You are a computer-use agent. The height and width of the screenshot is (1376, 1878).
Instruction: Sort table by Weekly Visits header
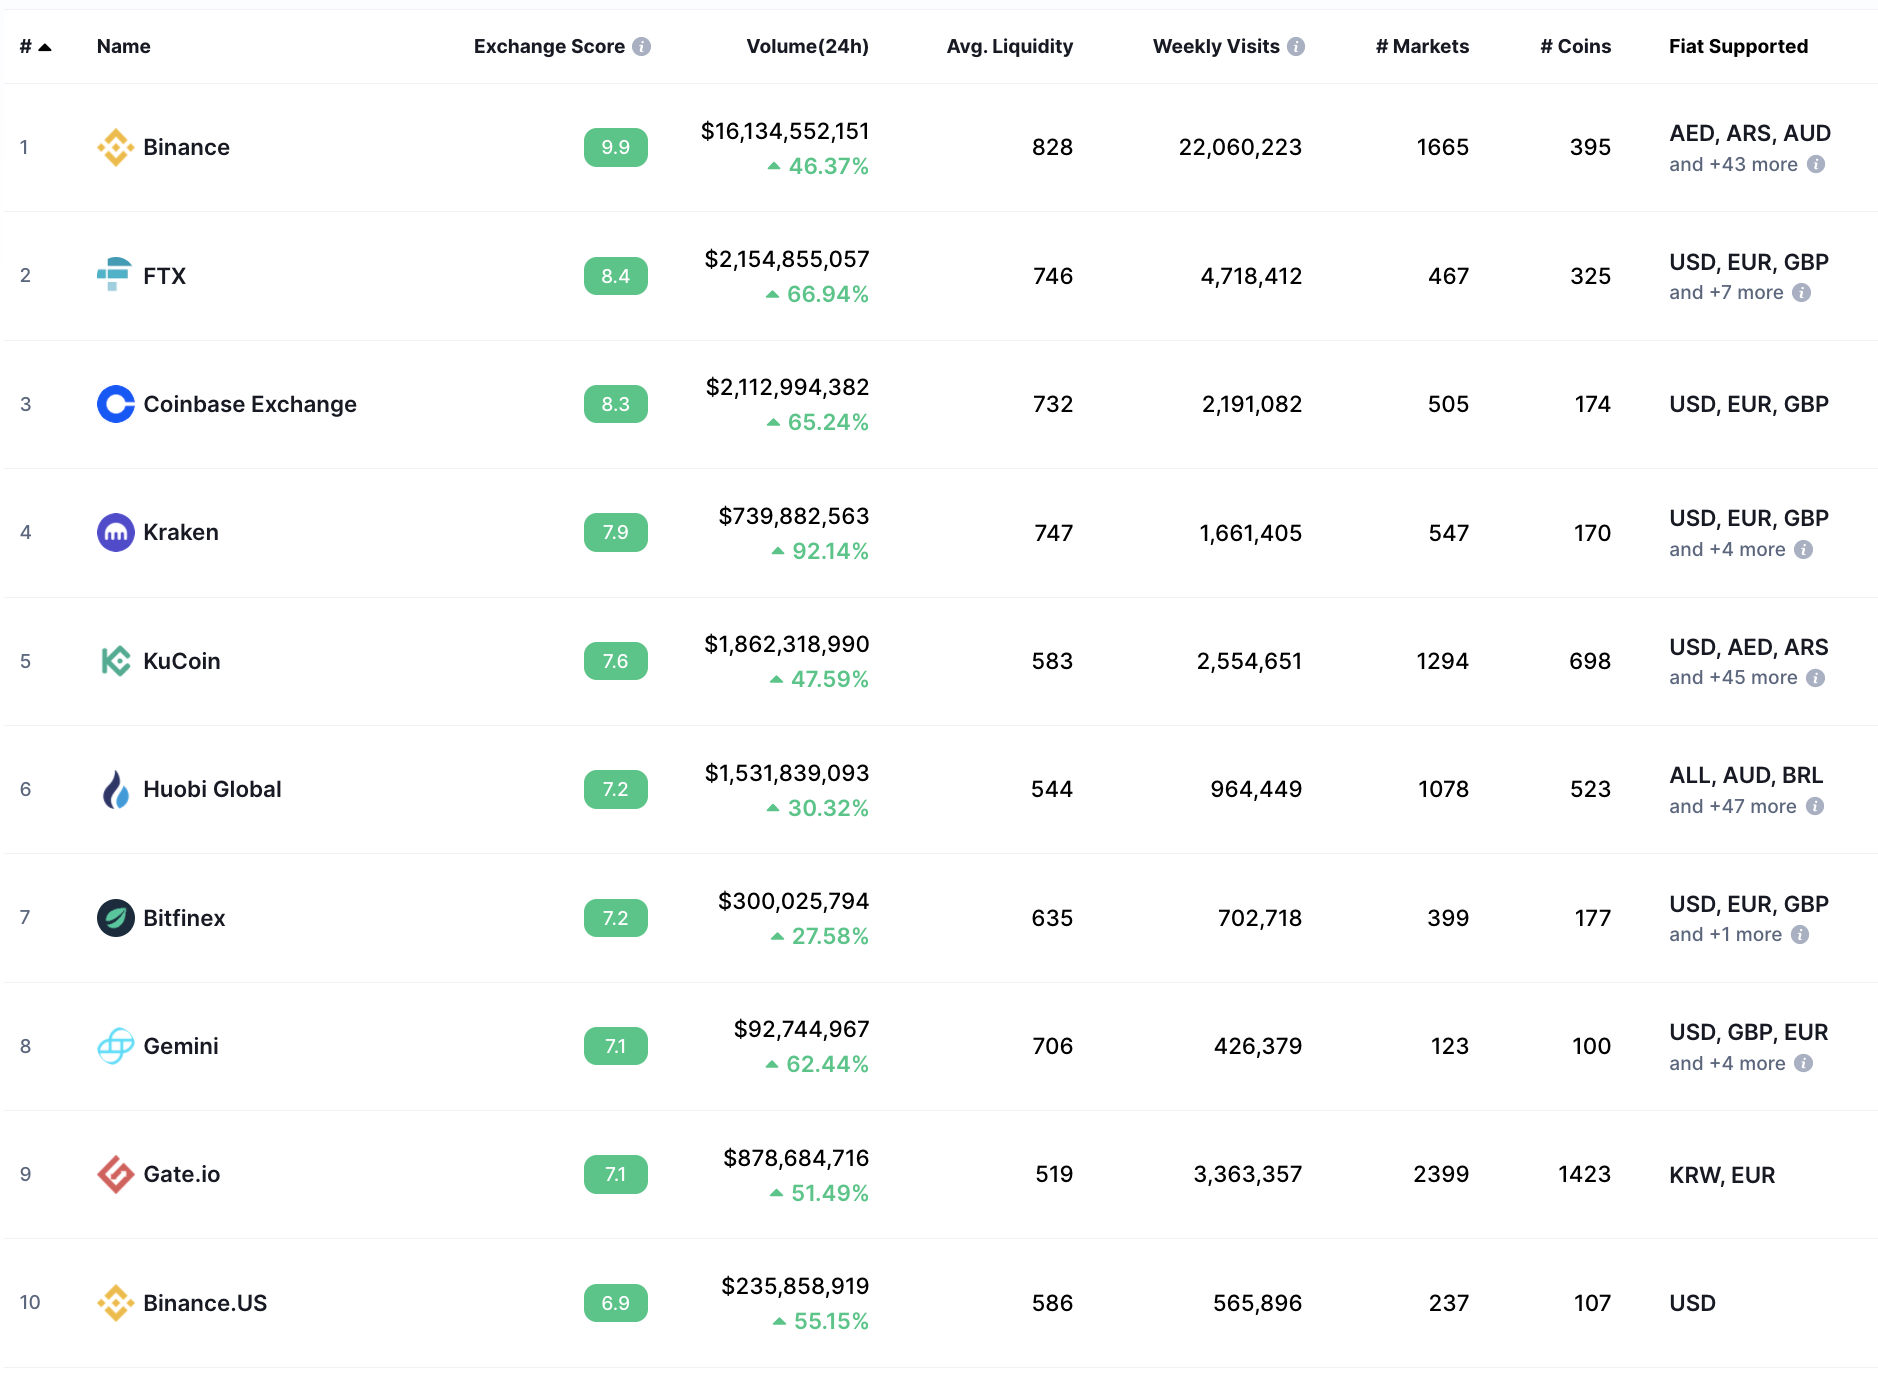coord(1216,46)
